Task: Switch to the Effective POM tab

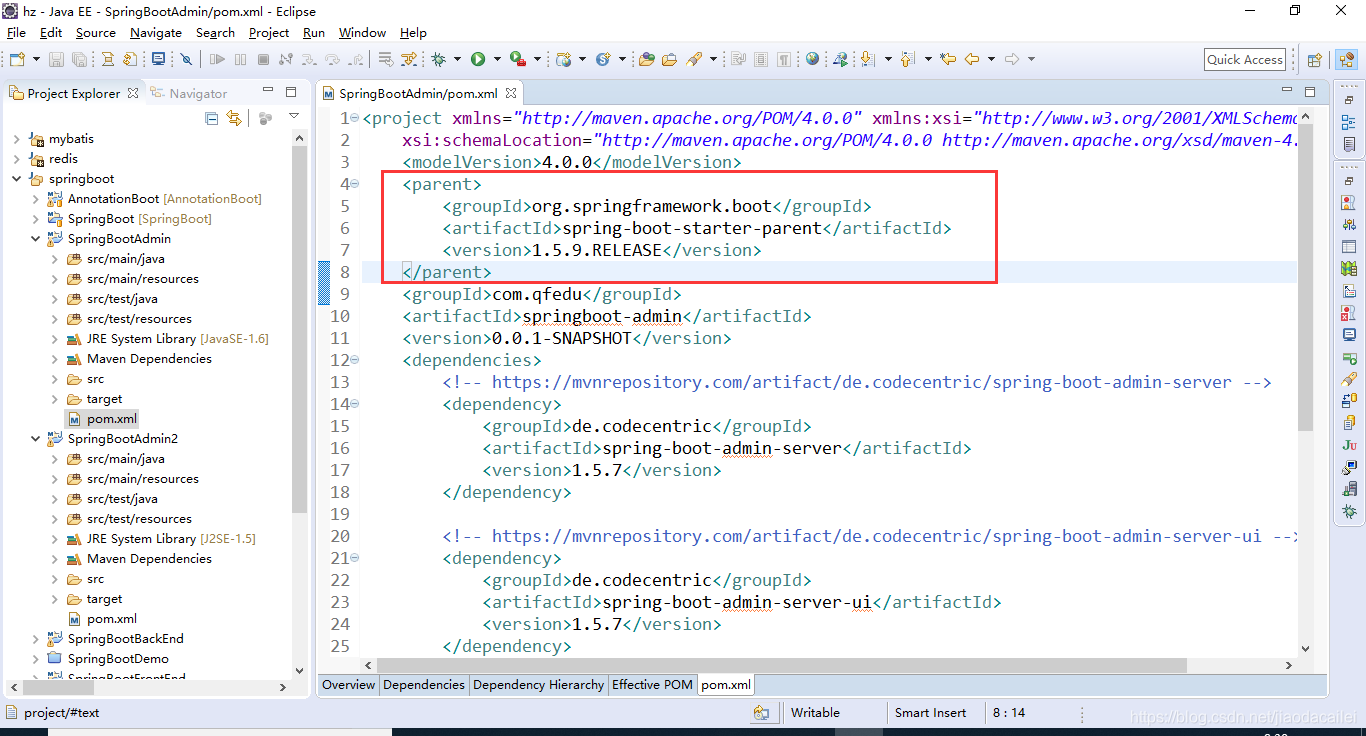Action: (x=652, y=685)
